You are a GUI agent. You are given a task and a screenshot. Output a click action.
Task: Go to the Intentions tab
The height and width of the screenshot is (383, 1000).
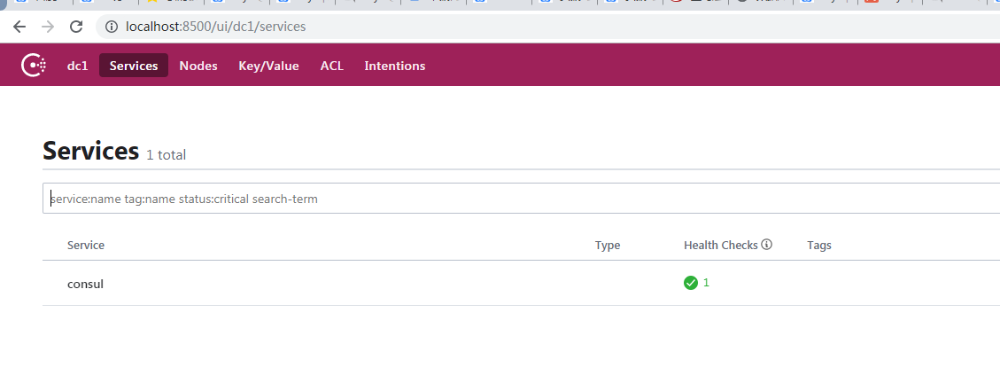(395, 66)
